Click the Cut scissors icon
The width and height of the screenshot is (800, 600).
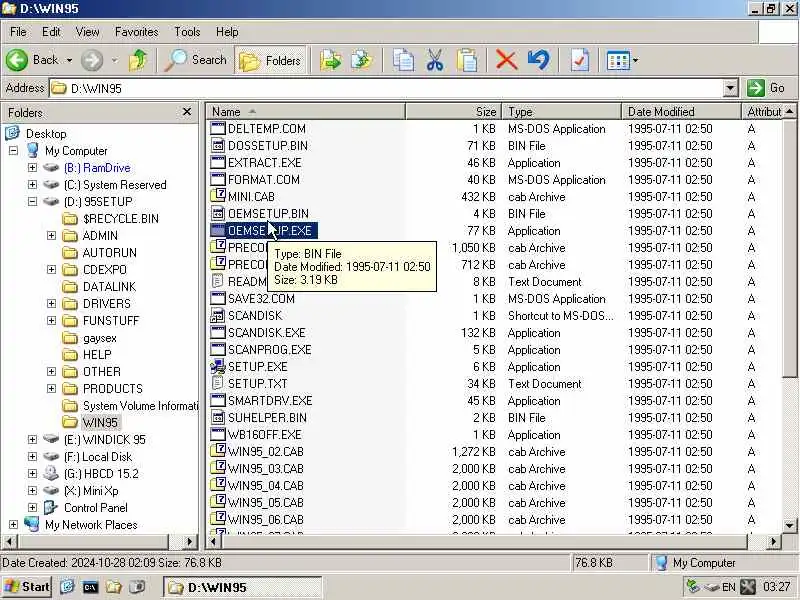pos(435,60)
